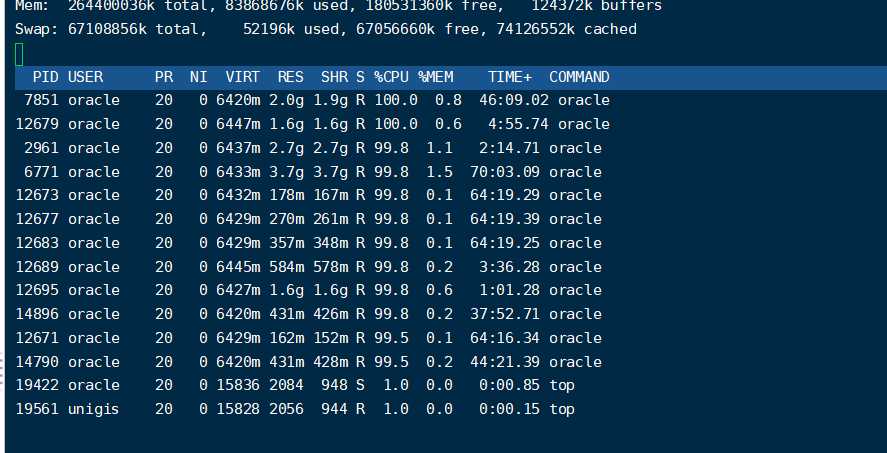Image resolution: width=887 pixels, height=453 pixels.
Task: Click the 15828 VIRT value
Action: coord(238,409)
